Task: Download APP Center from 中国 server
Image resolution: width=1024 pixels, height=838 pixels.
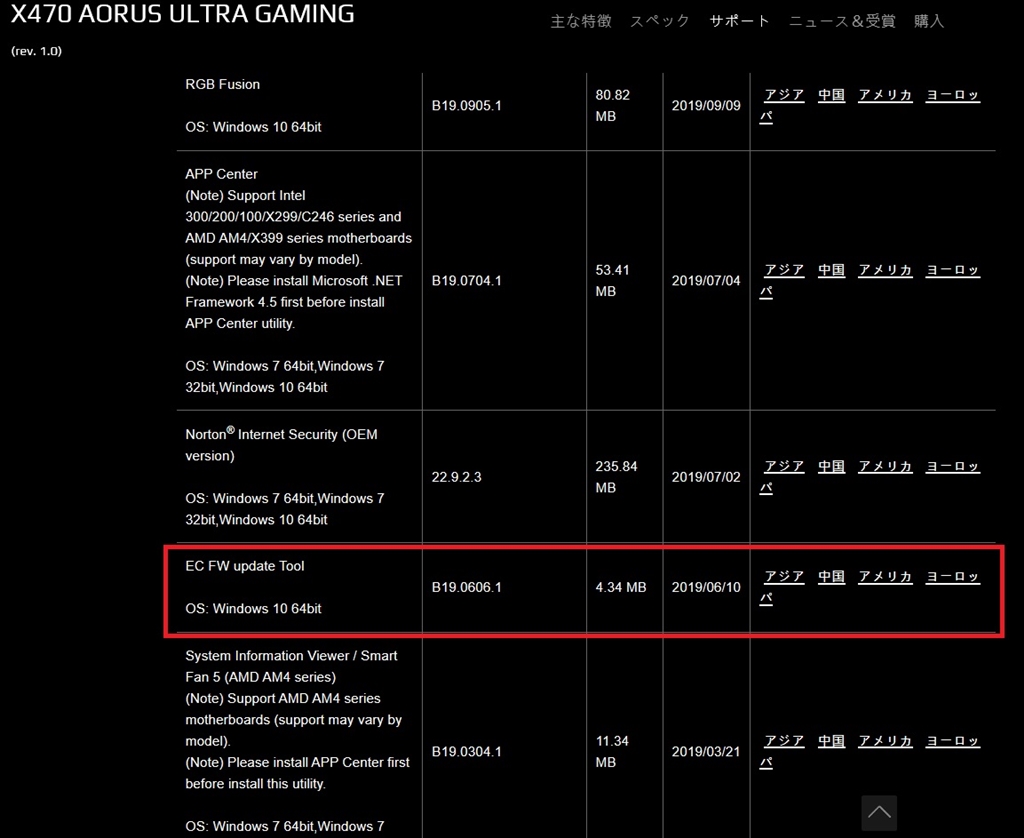Action: [831, 270]
